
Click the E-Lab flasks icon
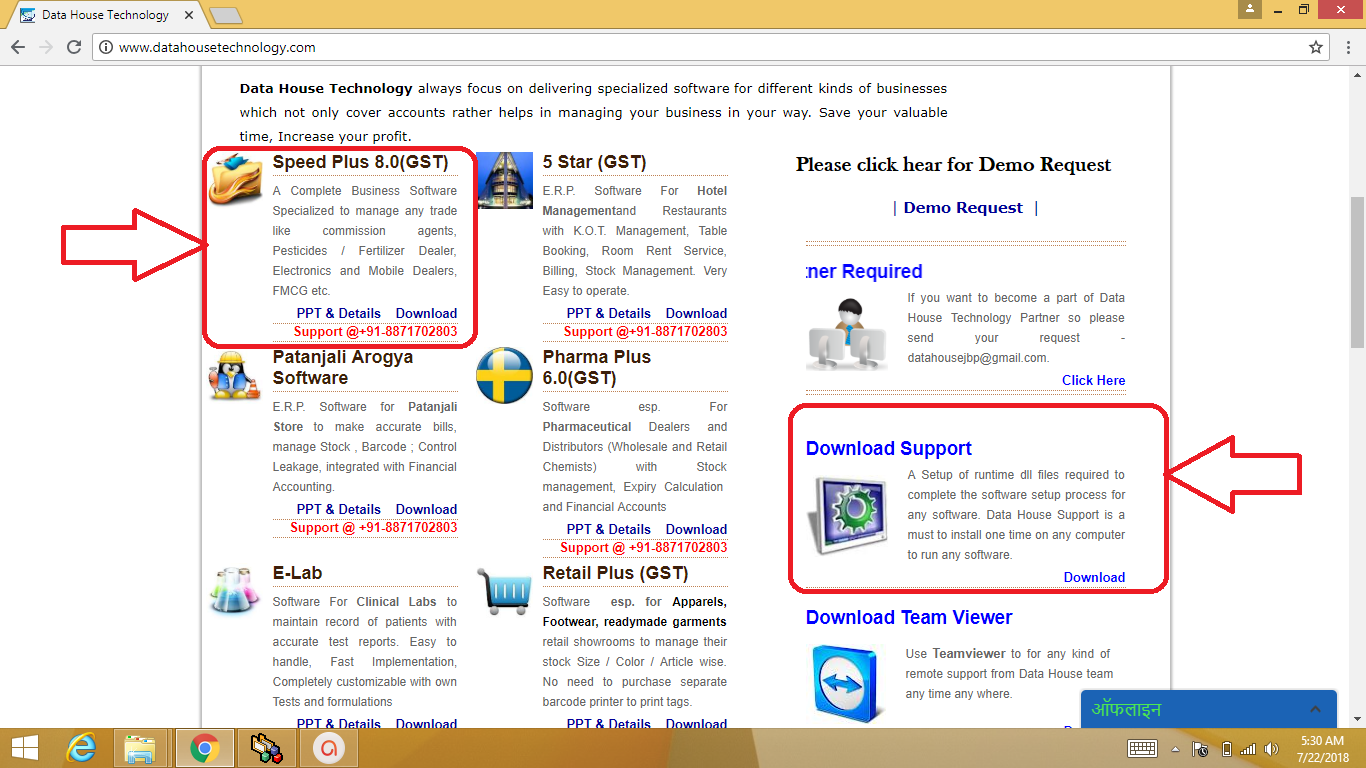[x=235, y=590]
